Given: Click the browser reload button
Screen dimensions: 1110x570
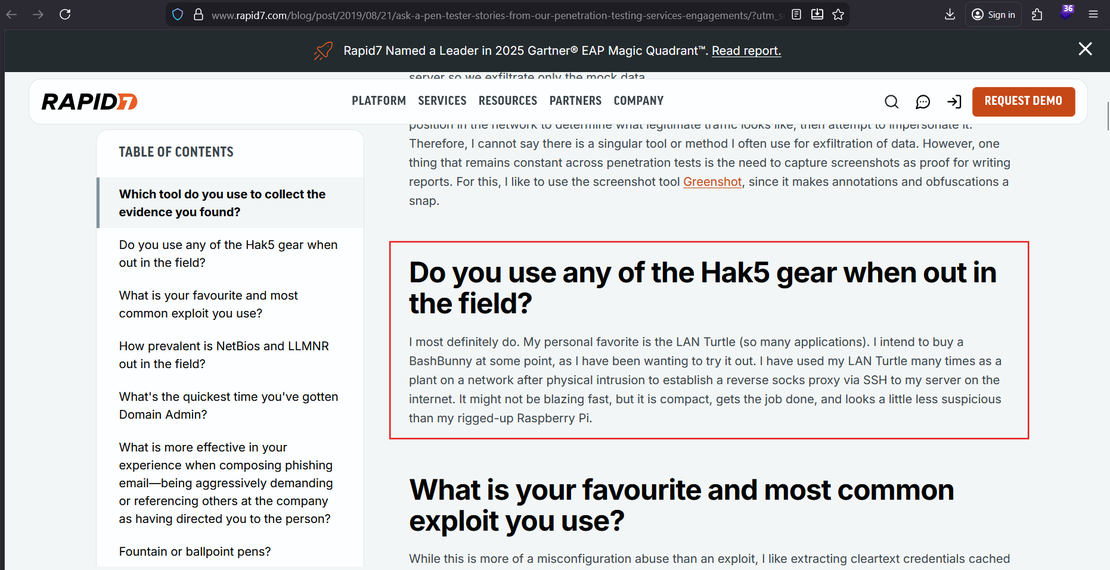Looking at the screenshot, I should tap(65, 15).
